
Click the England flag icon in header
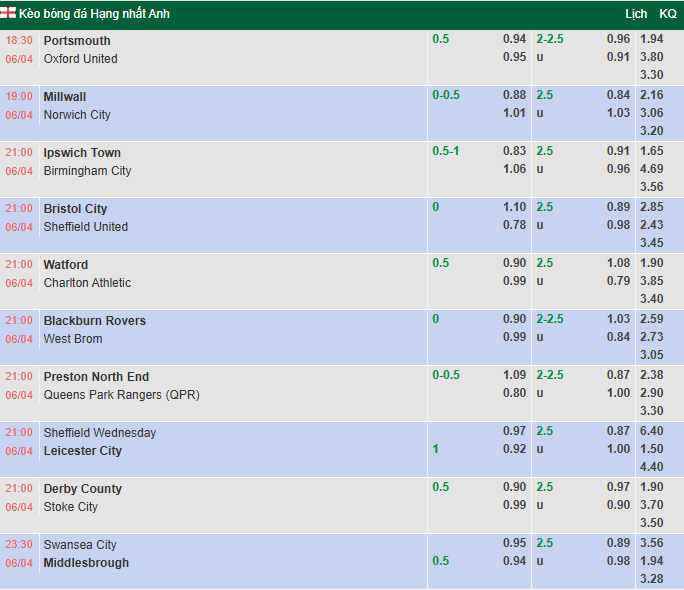click(10, 14)
